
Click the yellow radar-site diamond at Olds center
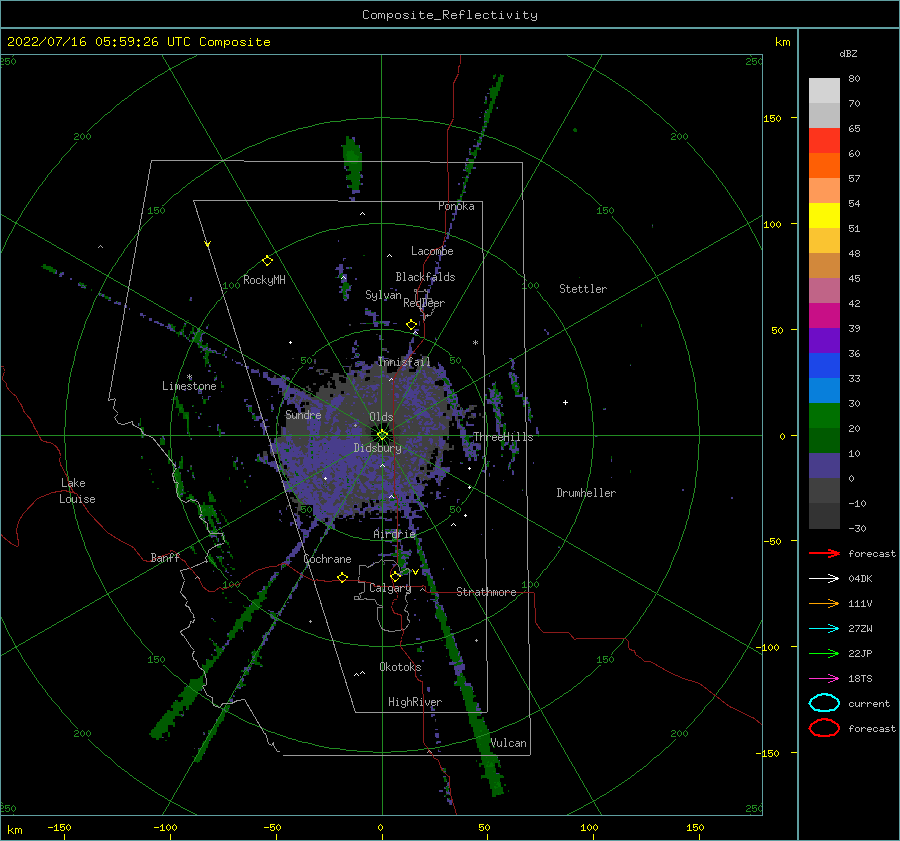[x=382, y=435]
